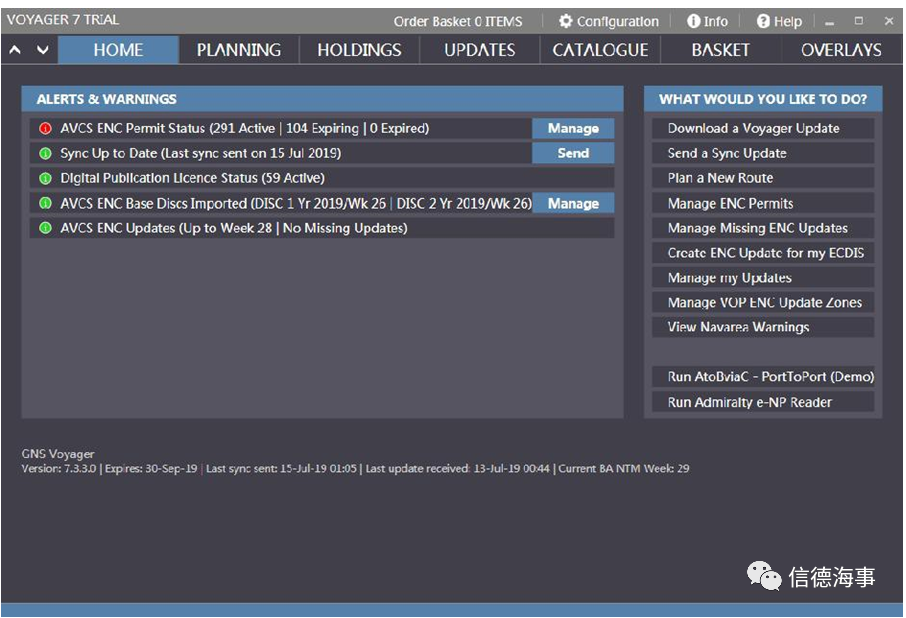Click the Info label in title bar
This screenshot has height=618, width=906.
715,21
